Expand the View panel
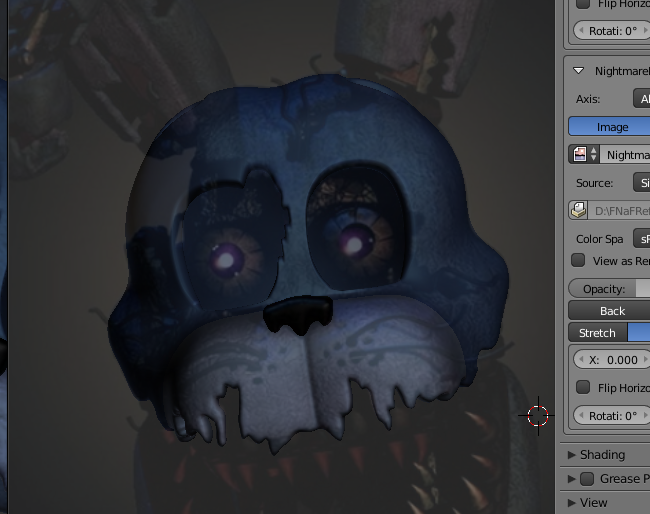The height and width of the screenshot is (514, 650). (x=572, y=503)
